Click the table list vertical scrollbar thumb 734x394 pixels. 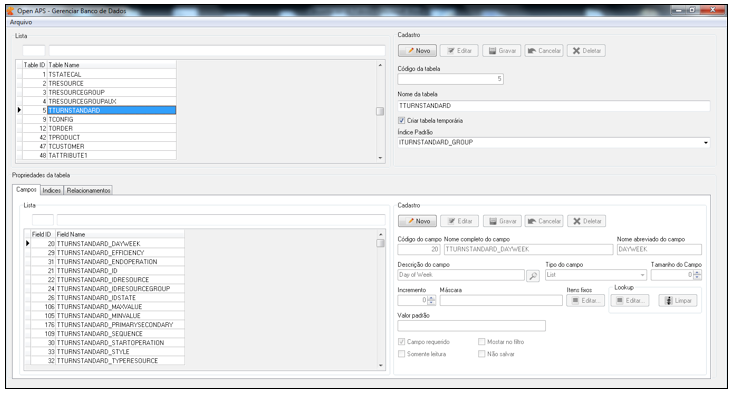coord(380,111)
